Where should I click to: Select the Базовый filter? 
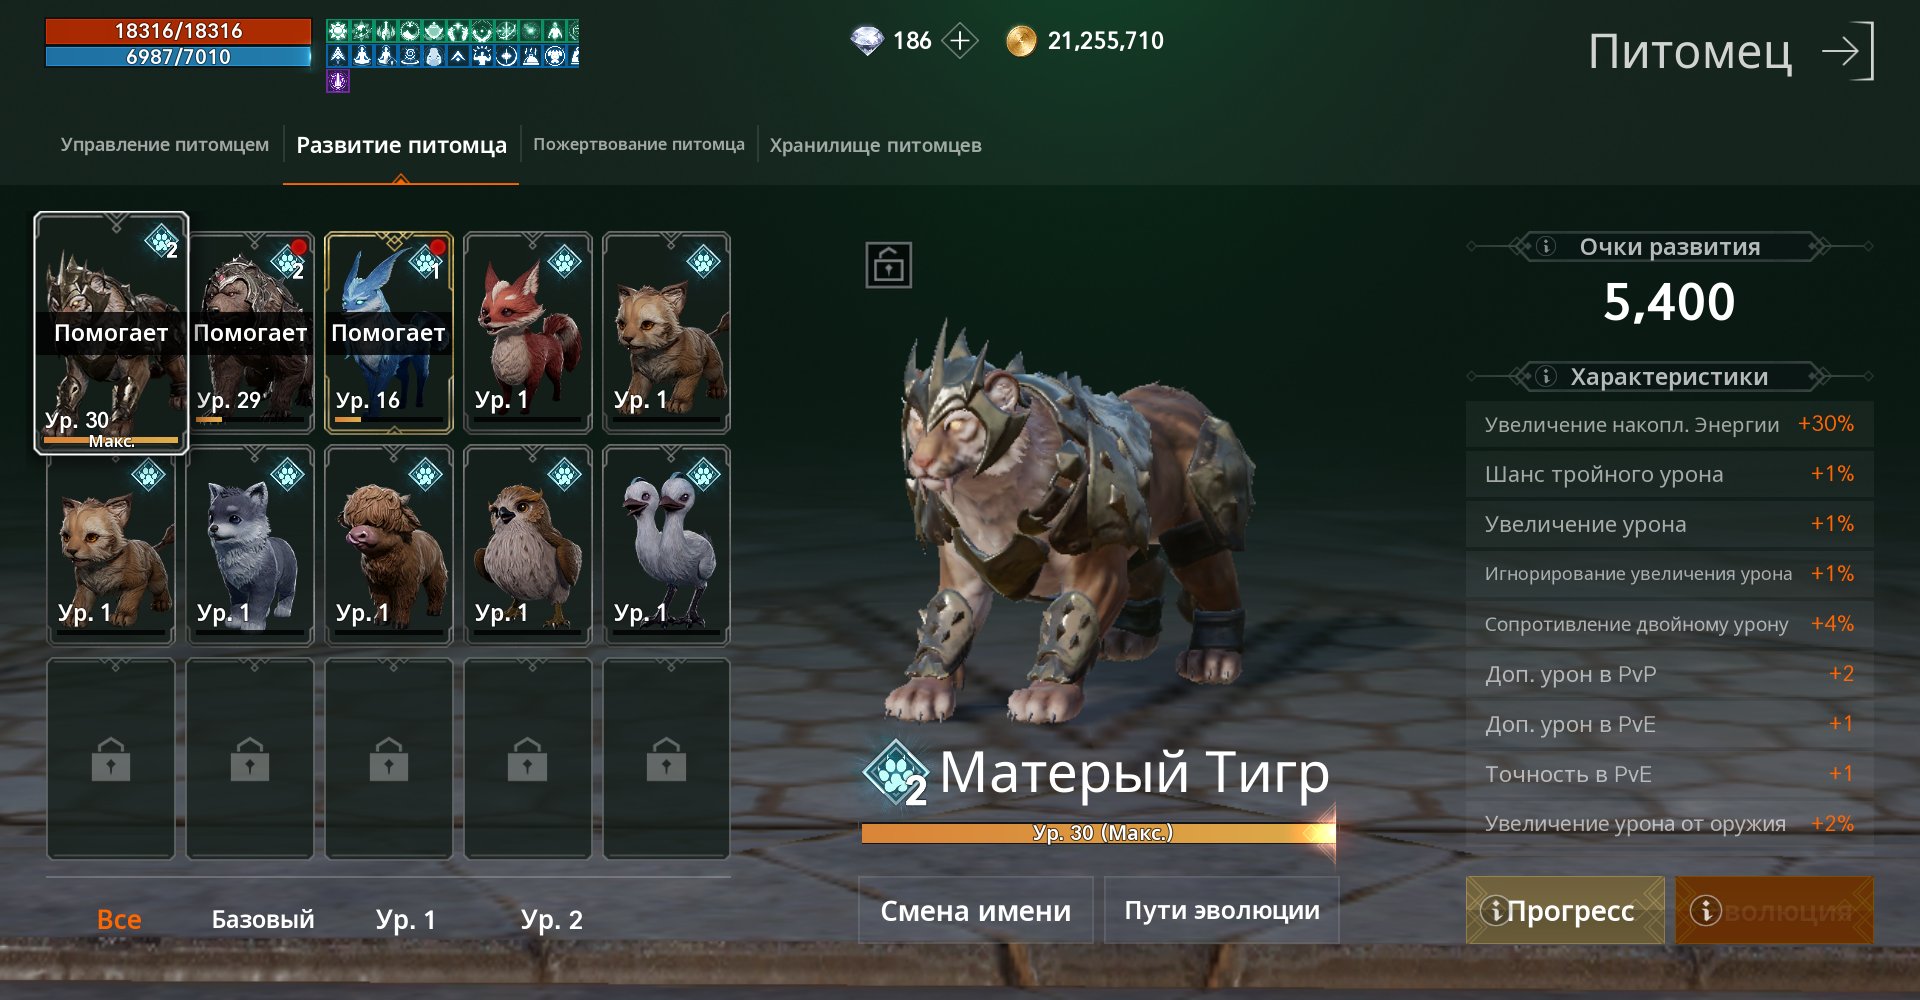point(263,919)
